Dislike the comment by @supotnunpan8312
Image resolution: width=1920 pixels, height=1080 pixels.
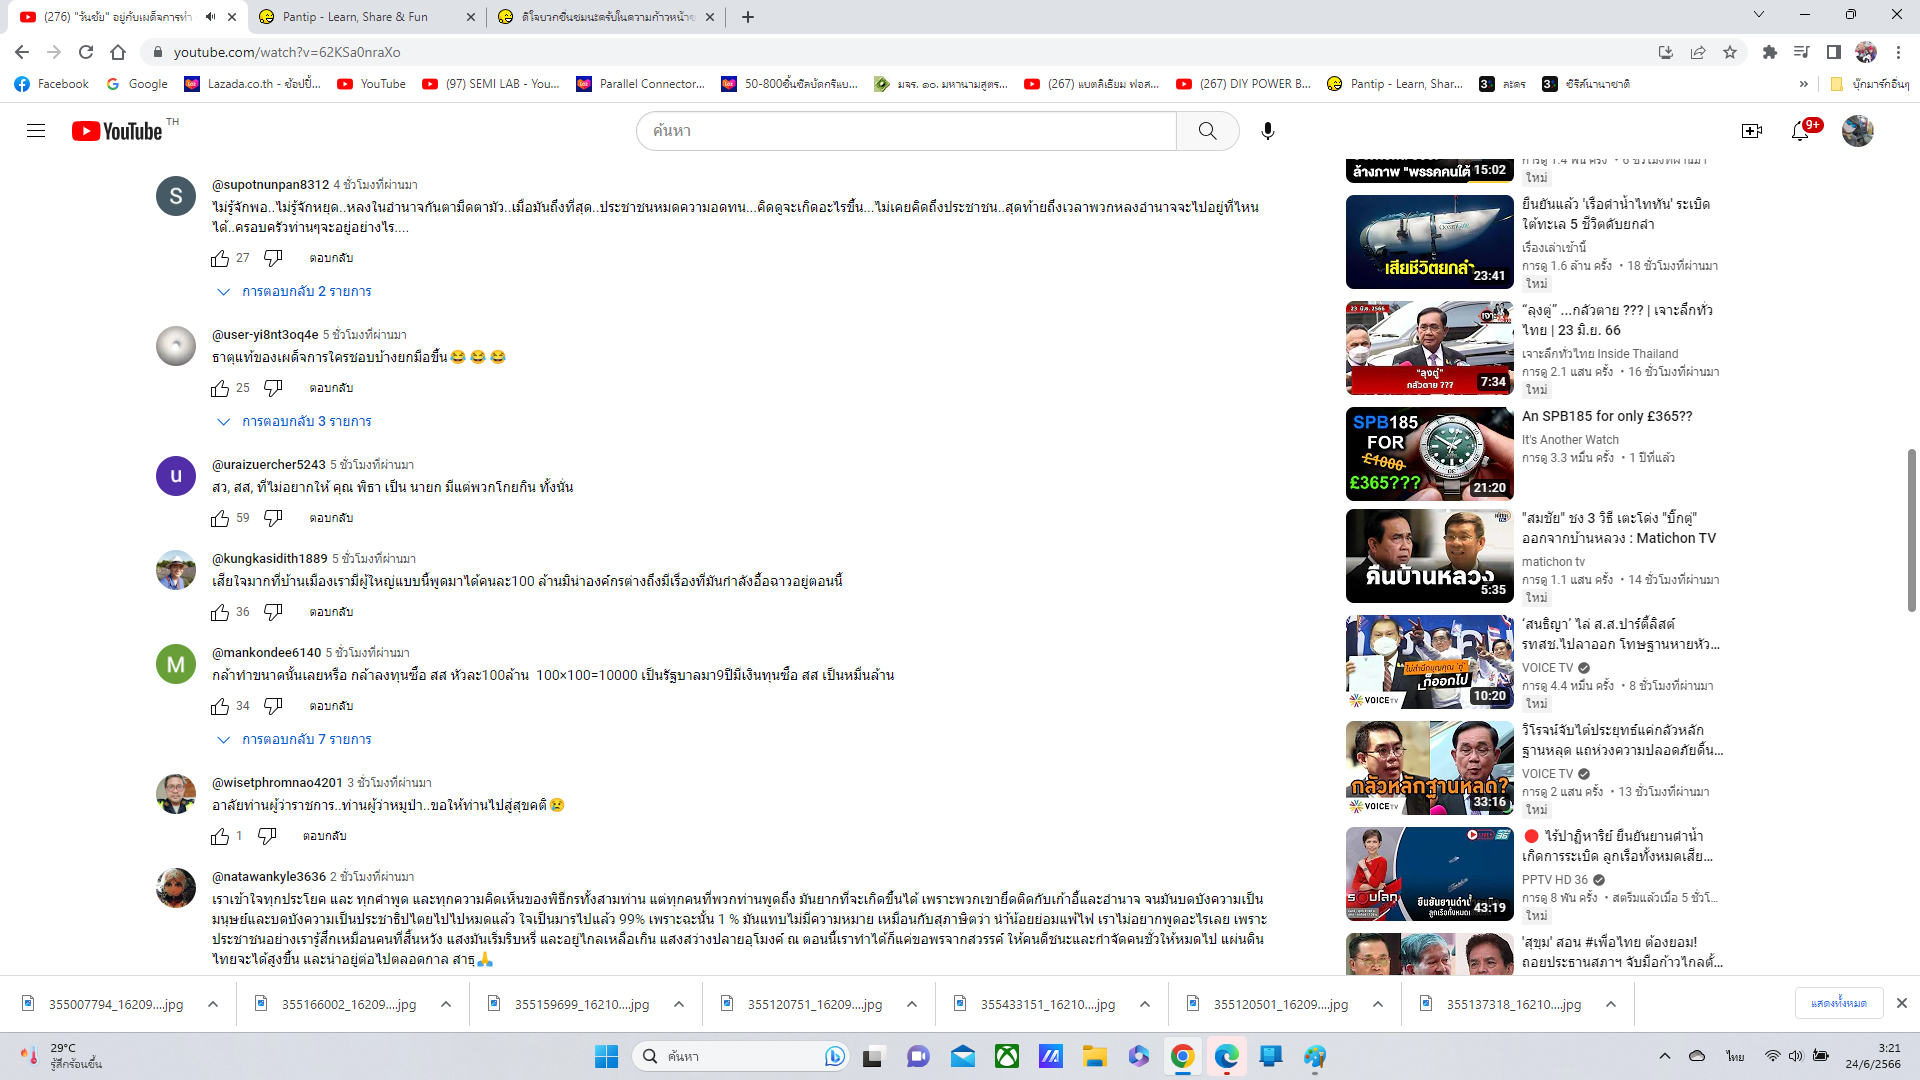pos(273,259)
